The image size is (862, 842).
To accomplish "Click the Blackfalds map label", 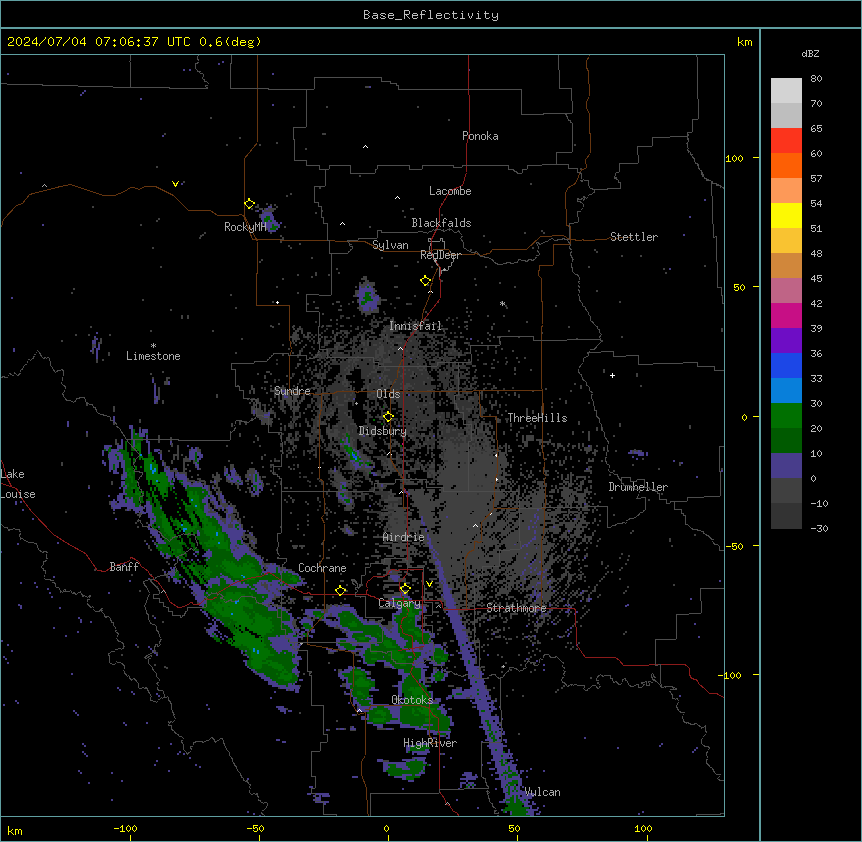I will click(x=441, y=223).
